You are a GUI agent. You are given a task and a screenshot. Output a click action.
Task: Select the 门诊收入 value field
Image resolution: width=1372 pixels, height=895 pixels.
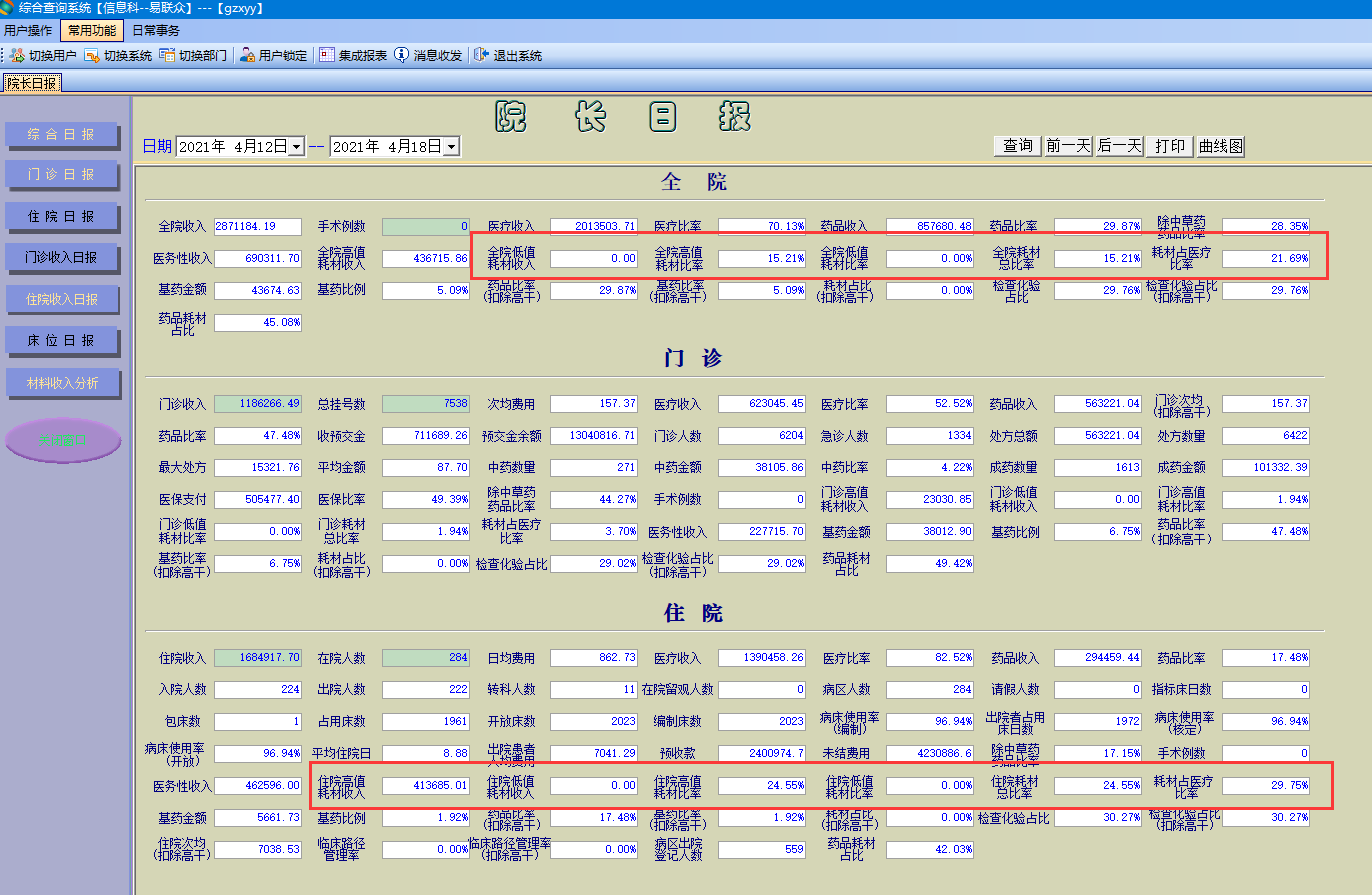point(258,404)
